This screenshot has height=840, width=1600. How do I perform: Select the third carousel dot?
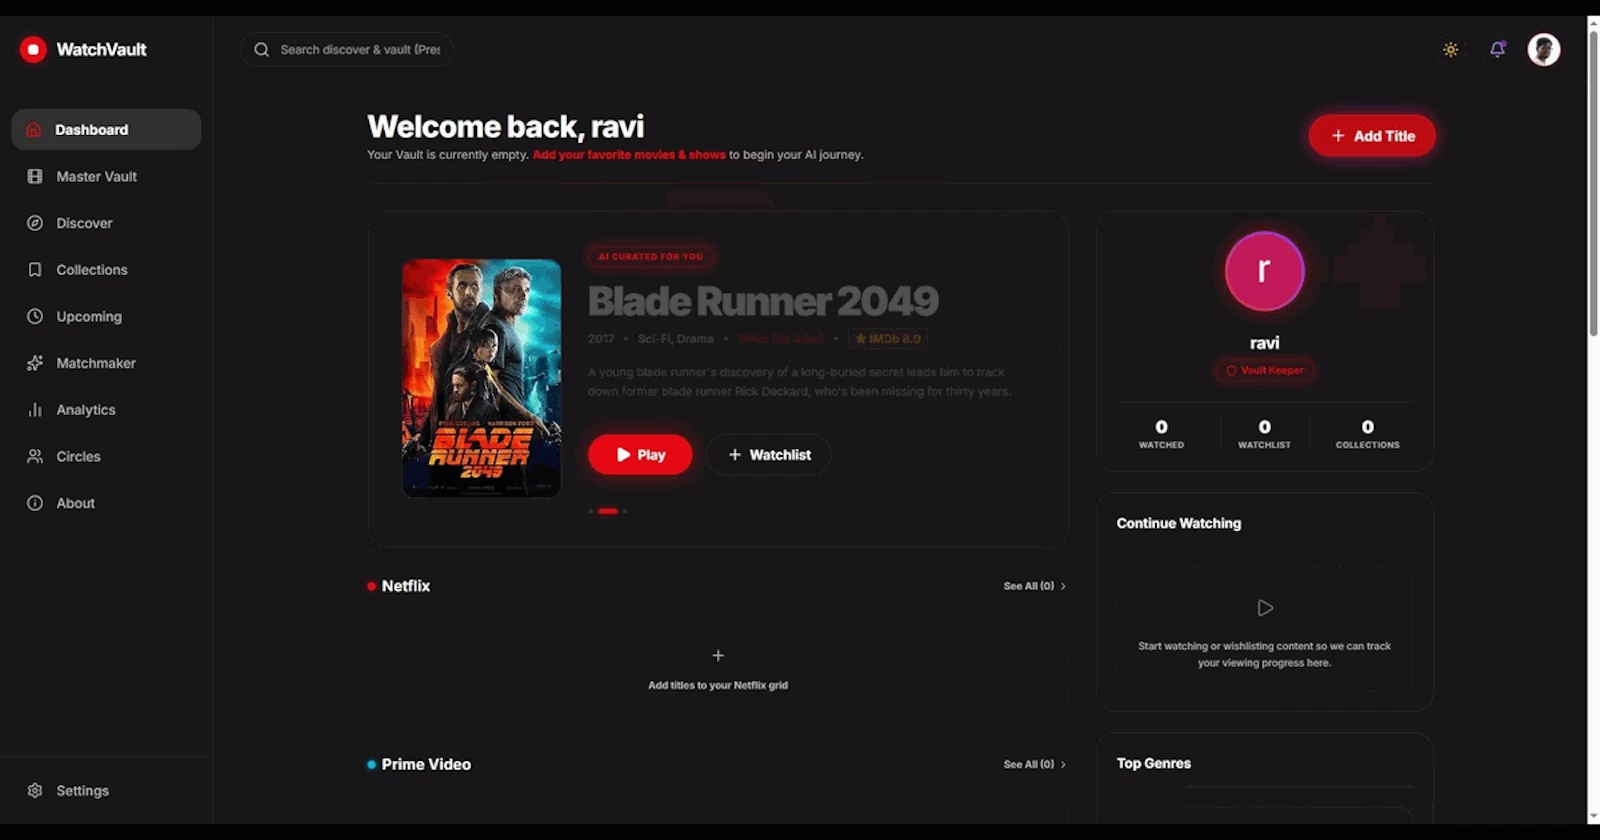(x=625, y=511)
